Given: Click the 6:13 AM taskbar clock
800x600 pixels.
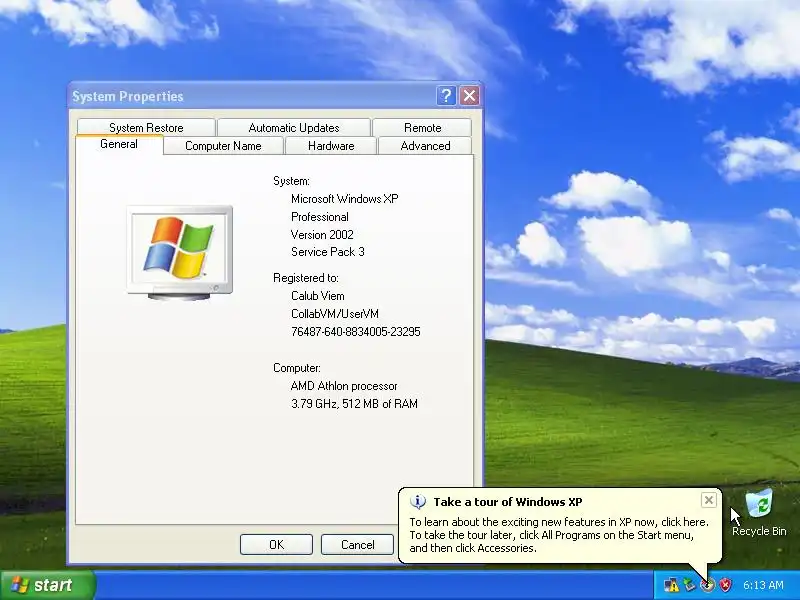Looking at the screenshot, I should pyautogui.click(x=763, y=585).
